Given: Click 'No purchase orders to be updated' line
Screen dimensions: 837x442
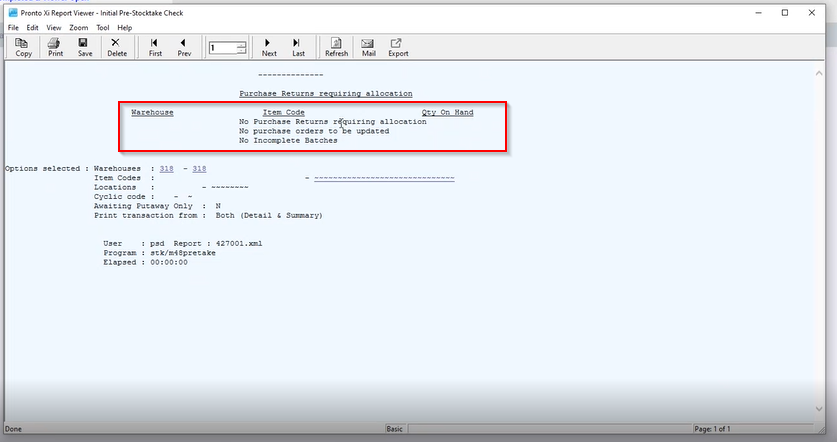Looking at the screenshot, I should 314,131.
